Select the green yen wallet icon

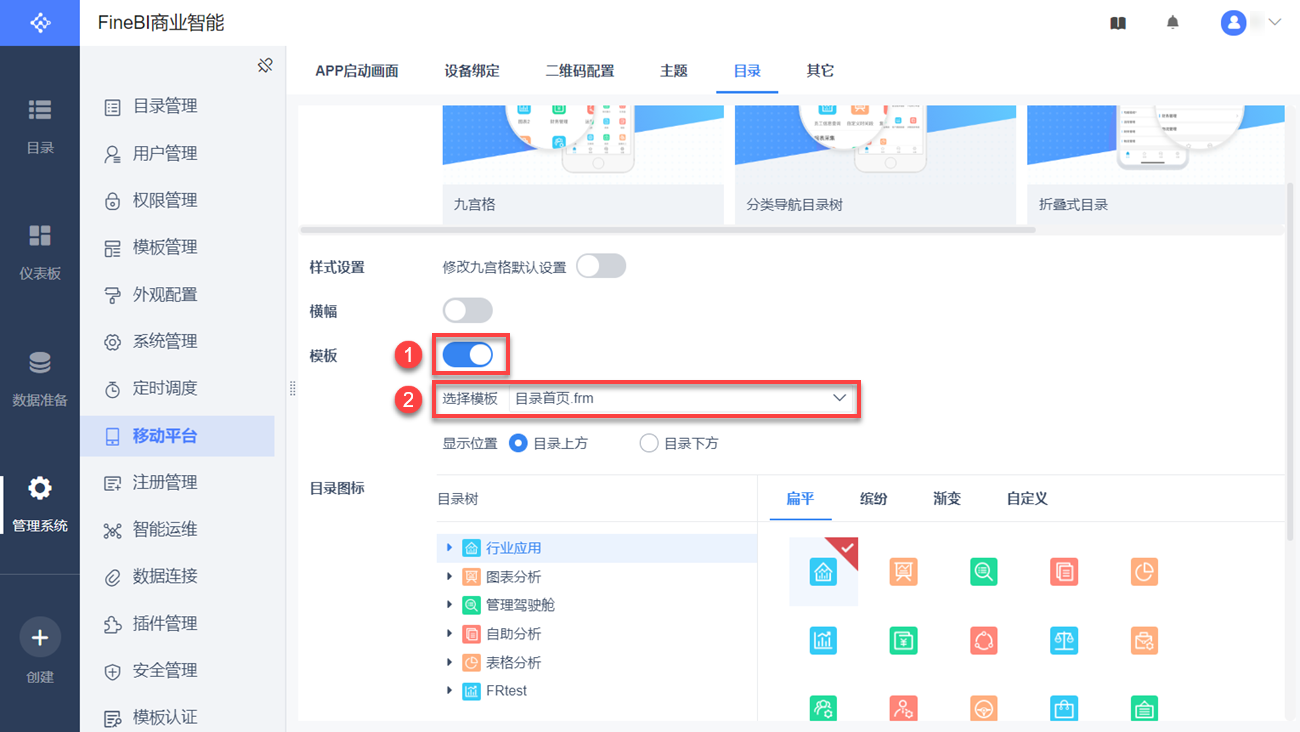point(903,640)
